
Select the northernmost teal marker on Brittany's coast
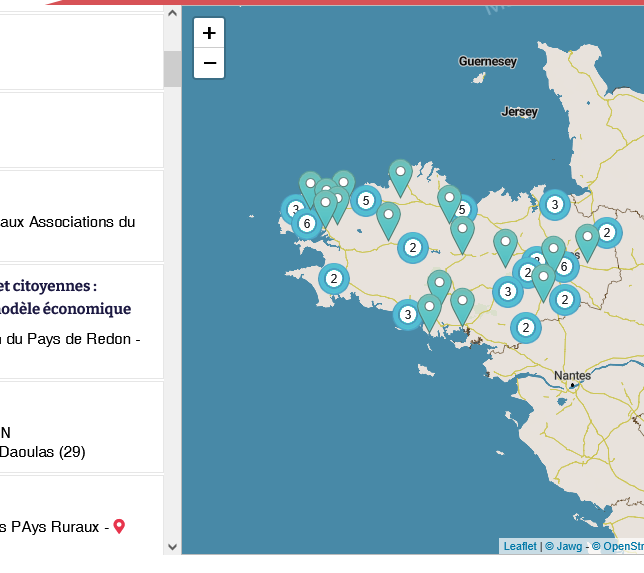click(400, 174)
